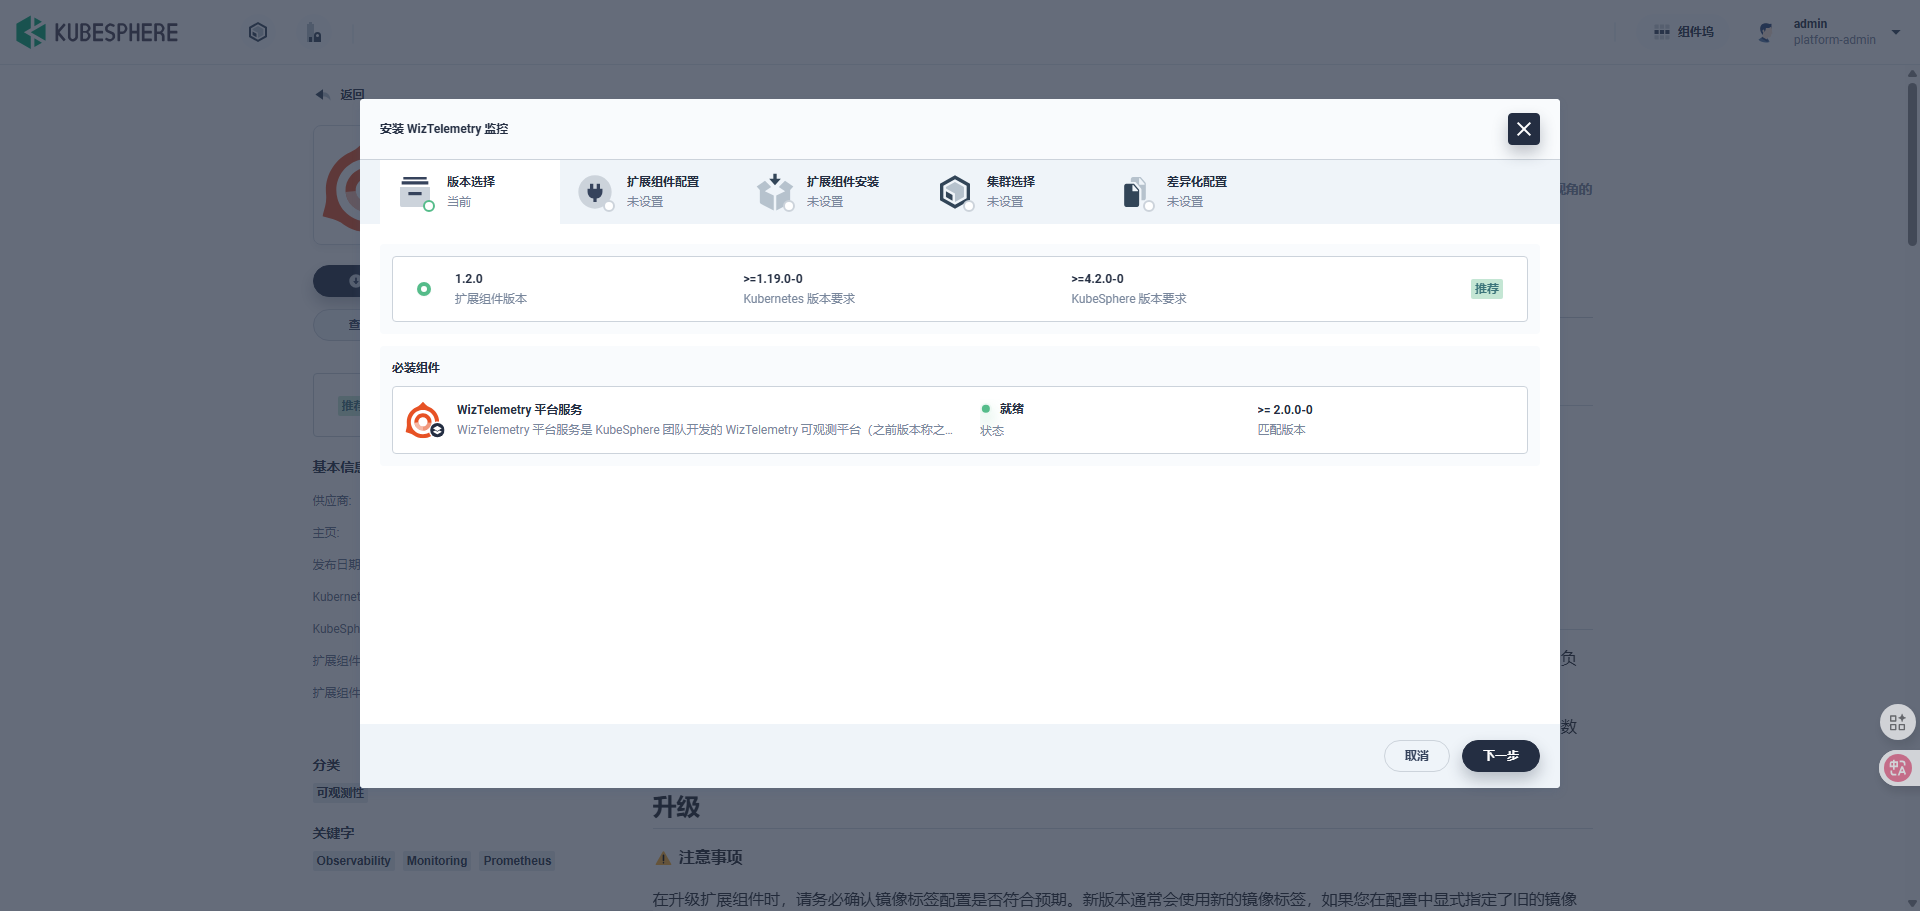Select the 扩展组件配置 step tab
1920x911 pixels.
pyautogui.click(x=650, y=192)
